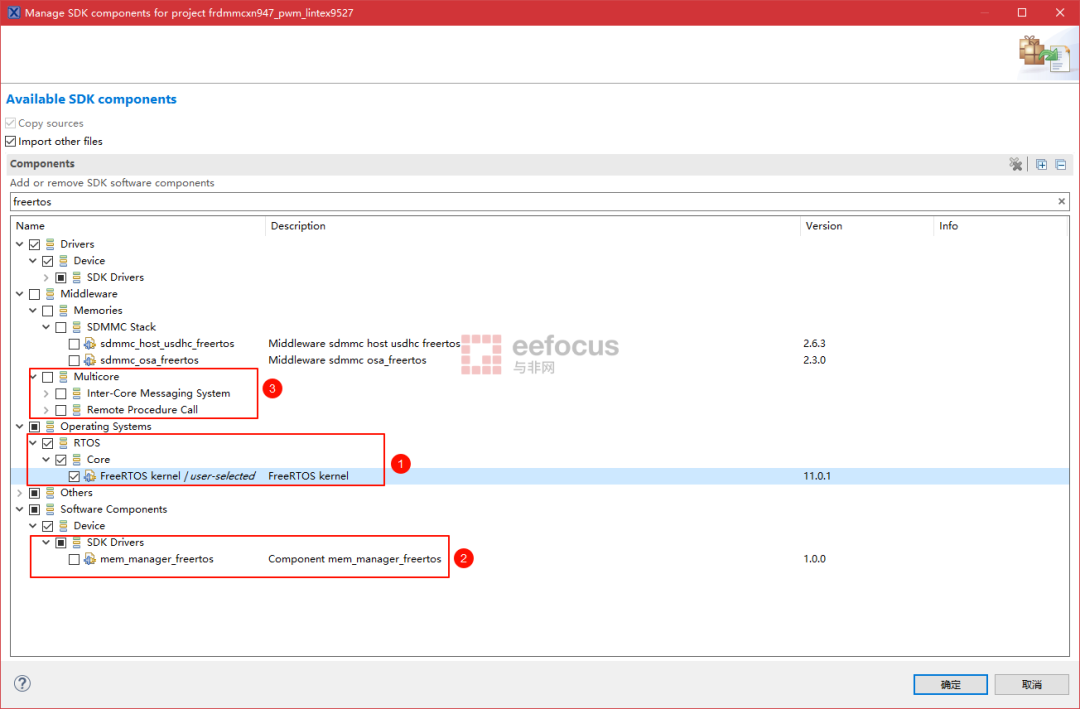1080x709 pixels.
Task: Expand the Others tree node
Action: pyautogui.click(x=20, y=493)
